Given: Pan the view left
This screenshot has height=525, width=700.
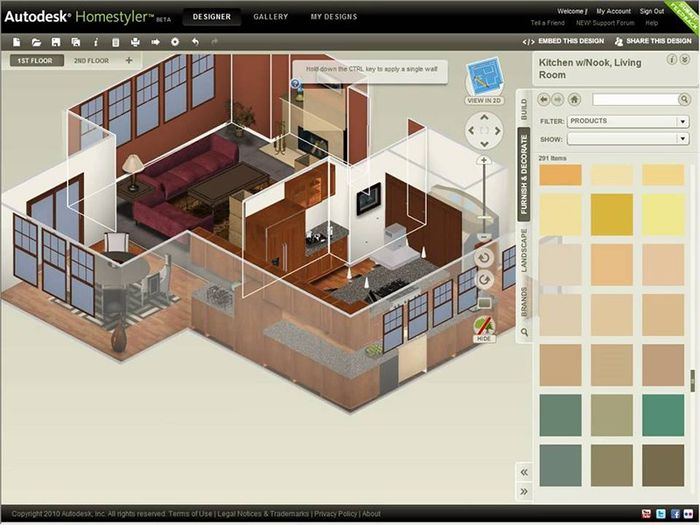Looking at the screenshot, I should click(471, 130).
